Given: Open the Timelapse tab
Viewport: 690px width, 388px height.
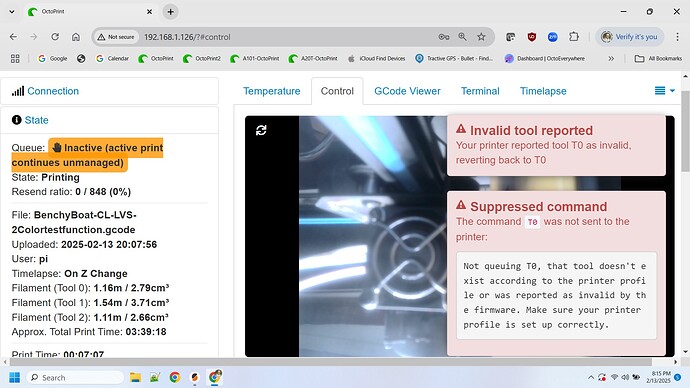Looking at the screenshot, I should tap(543, 91).
